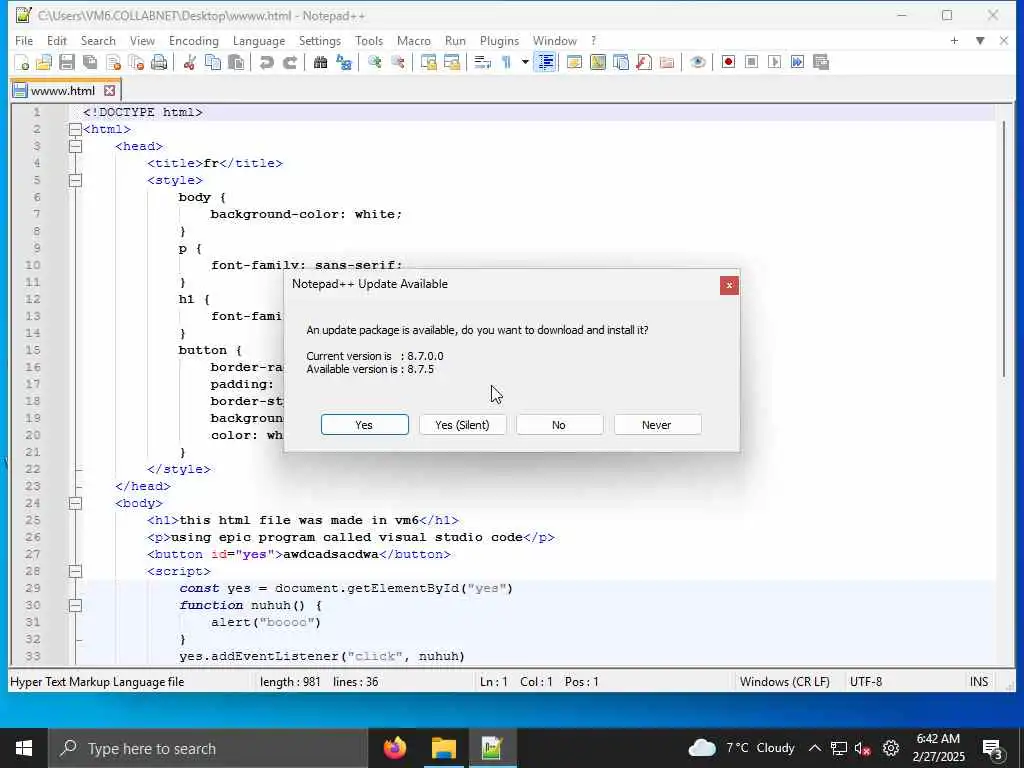Click Yes in the update dialog

click(x=364, y=424)
